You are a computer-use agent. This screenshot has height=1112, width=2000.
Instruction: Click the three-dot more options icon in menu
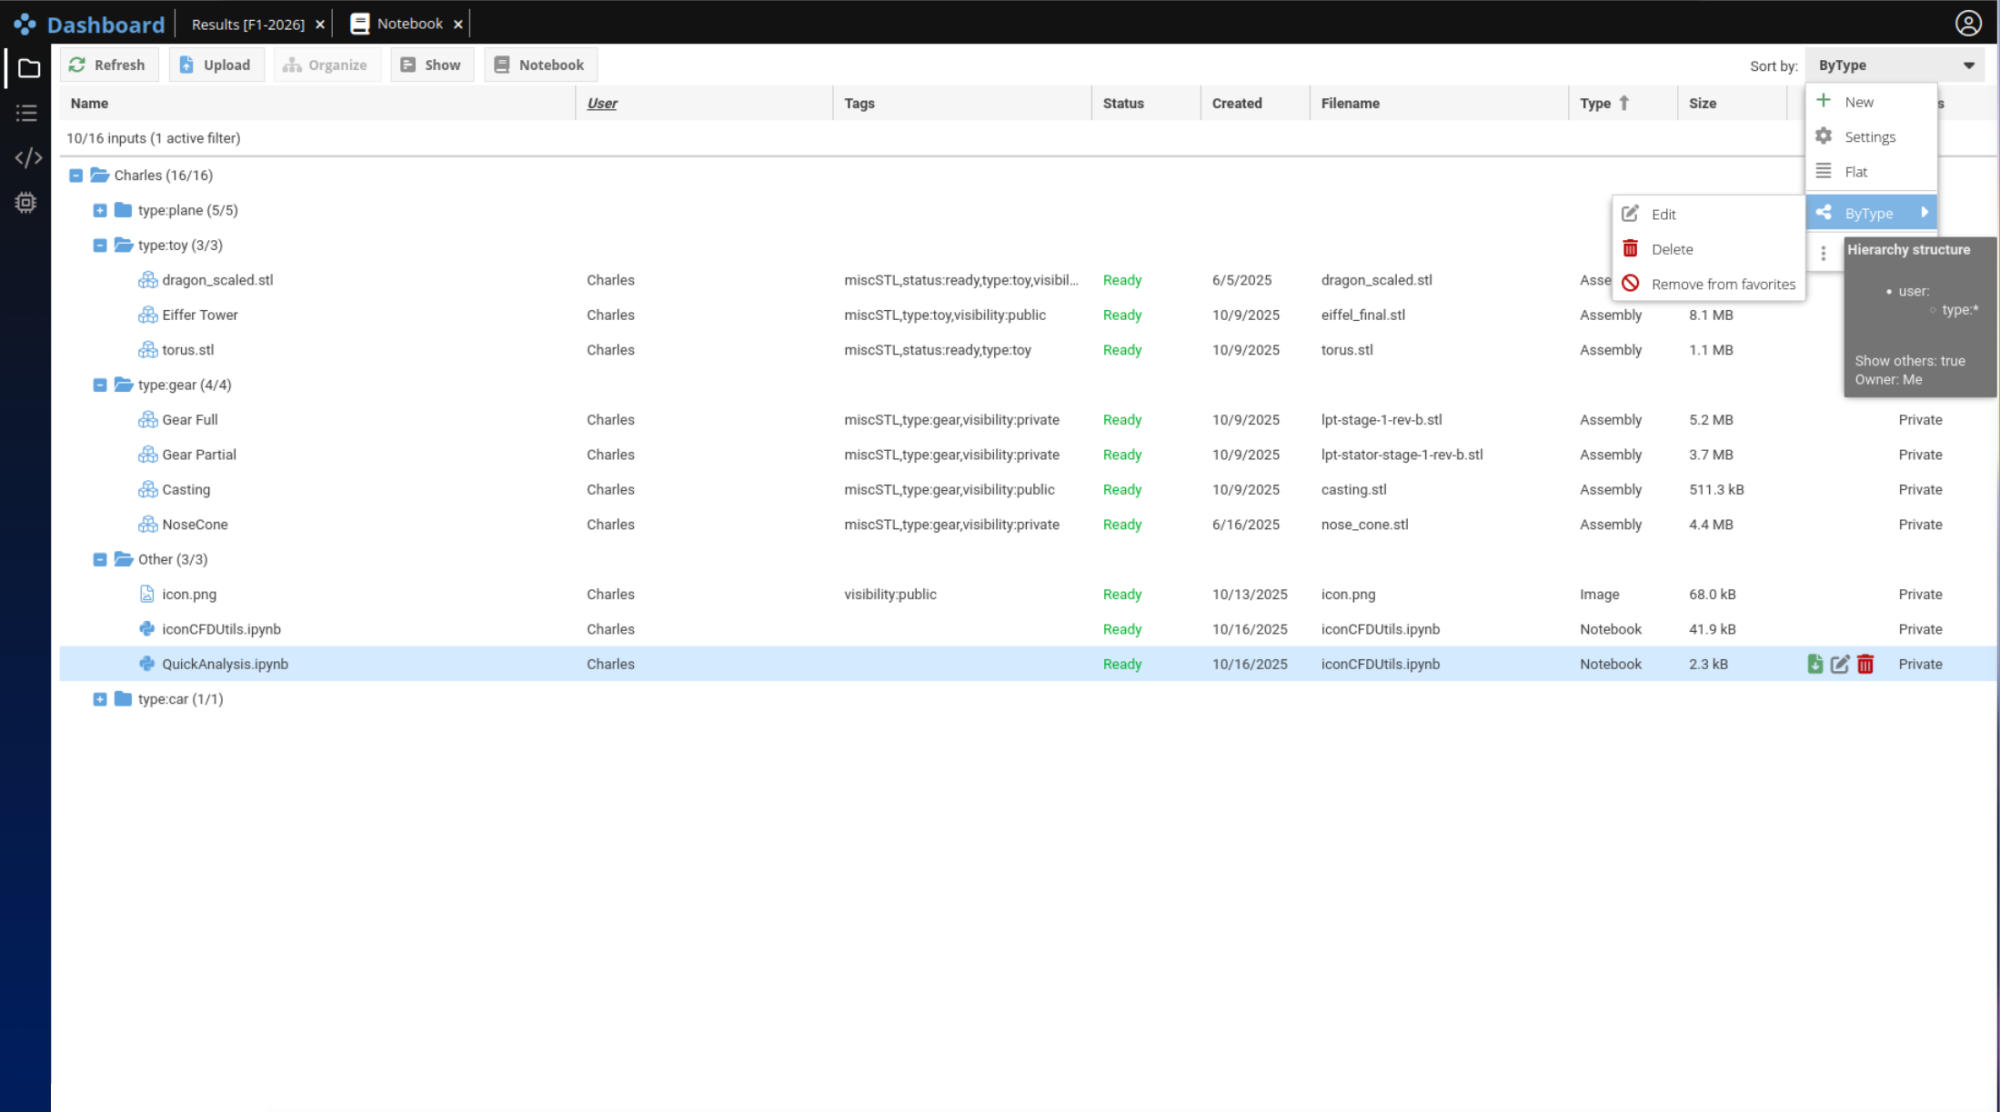point(1823,254)
